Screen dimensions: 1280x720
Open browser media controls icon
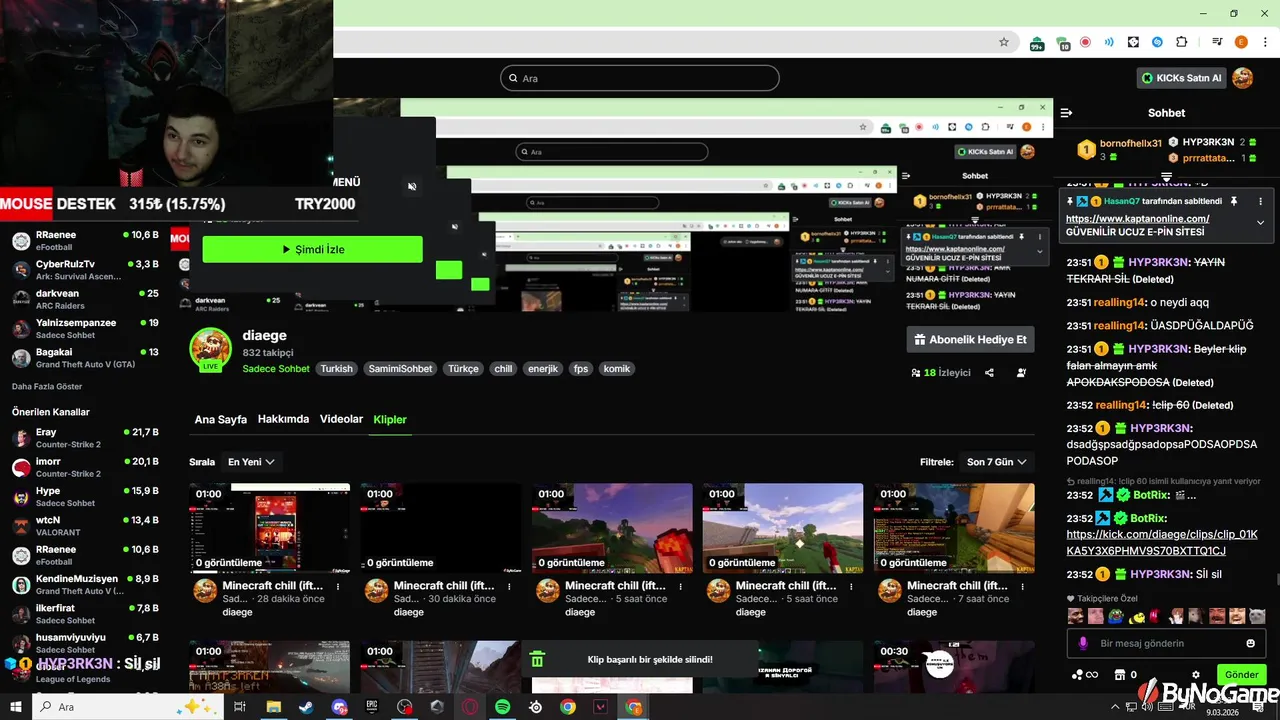[x=1217, y=42]
